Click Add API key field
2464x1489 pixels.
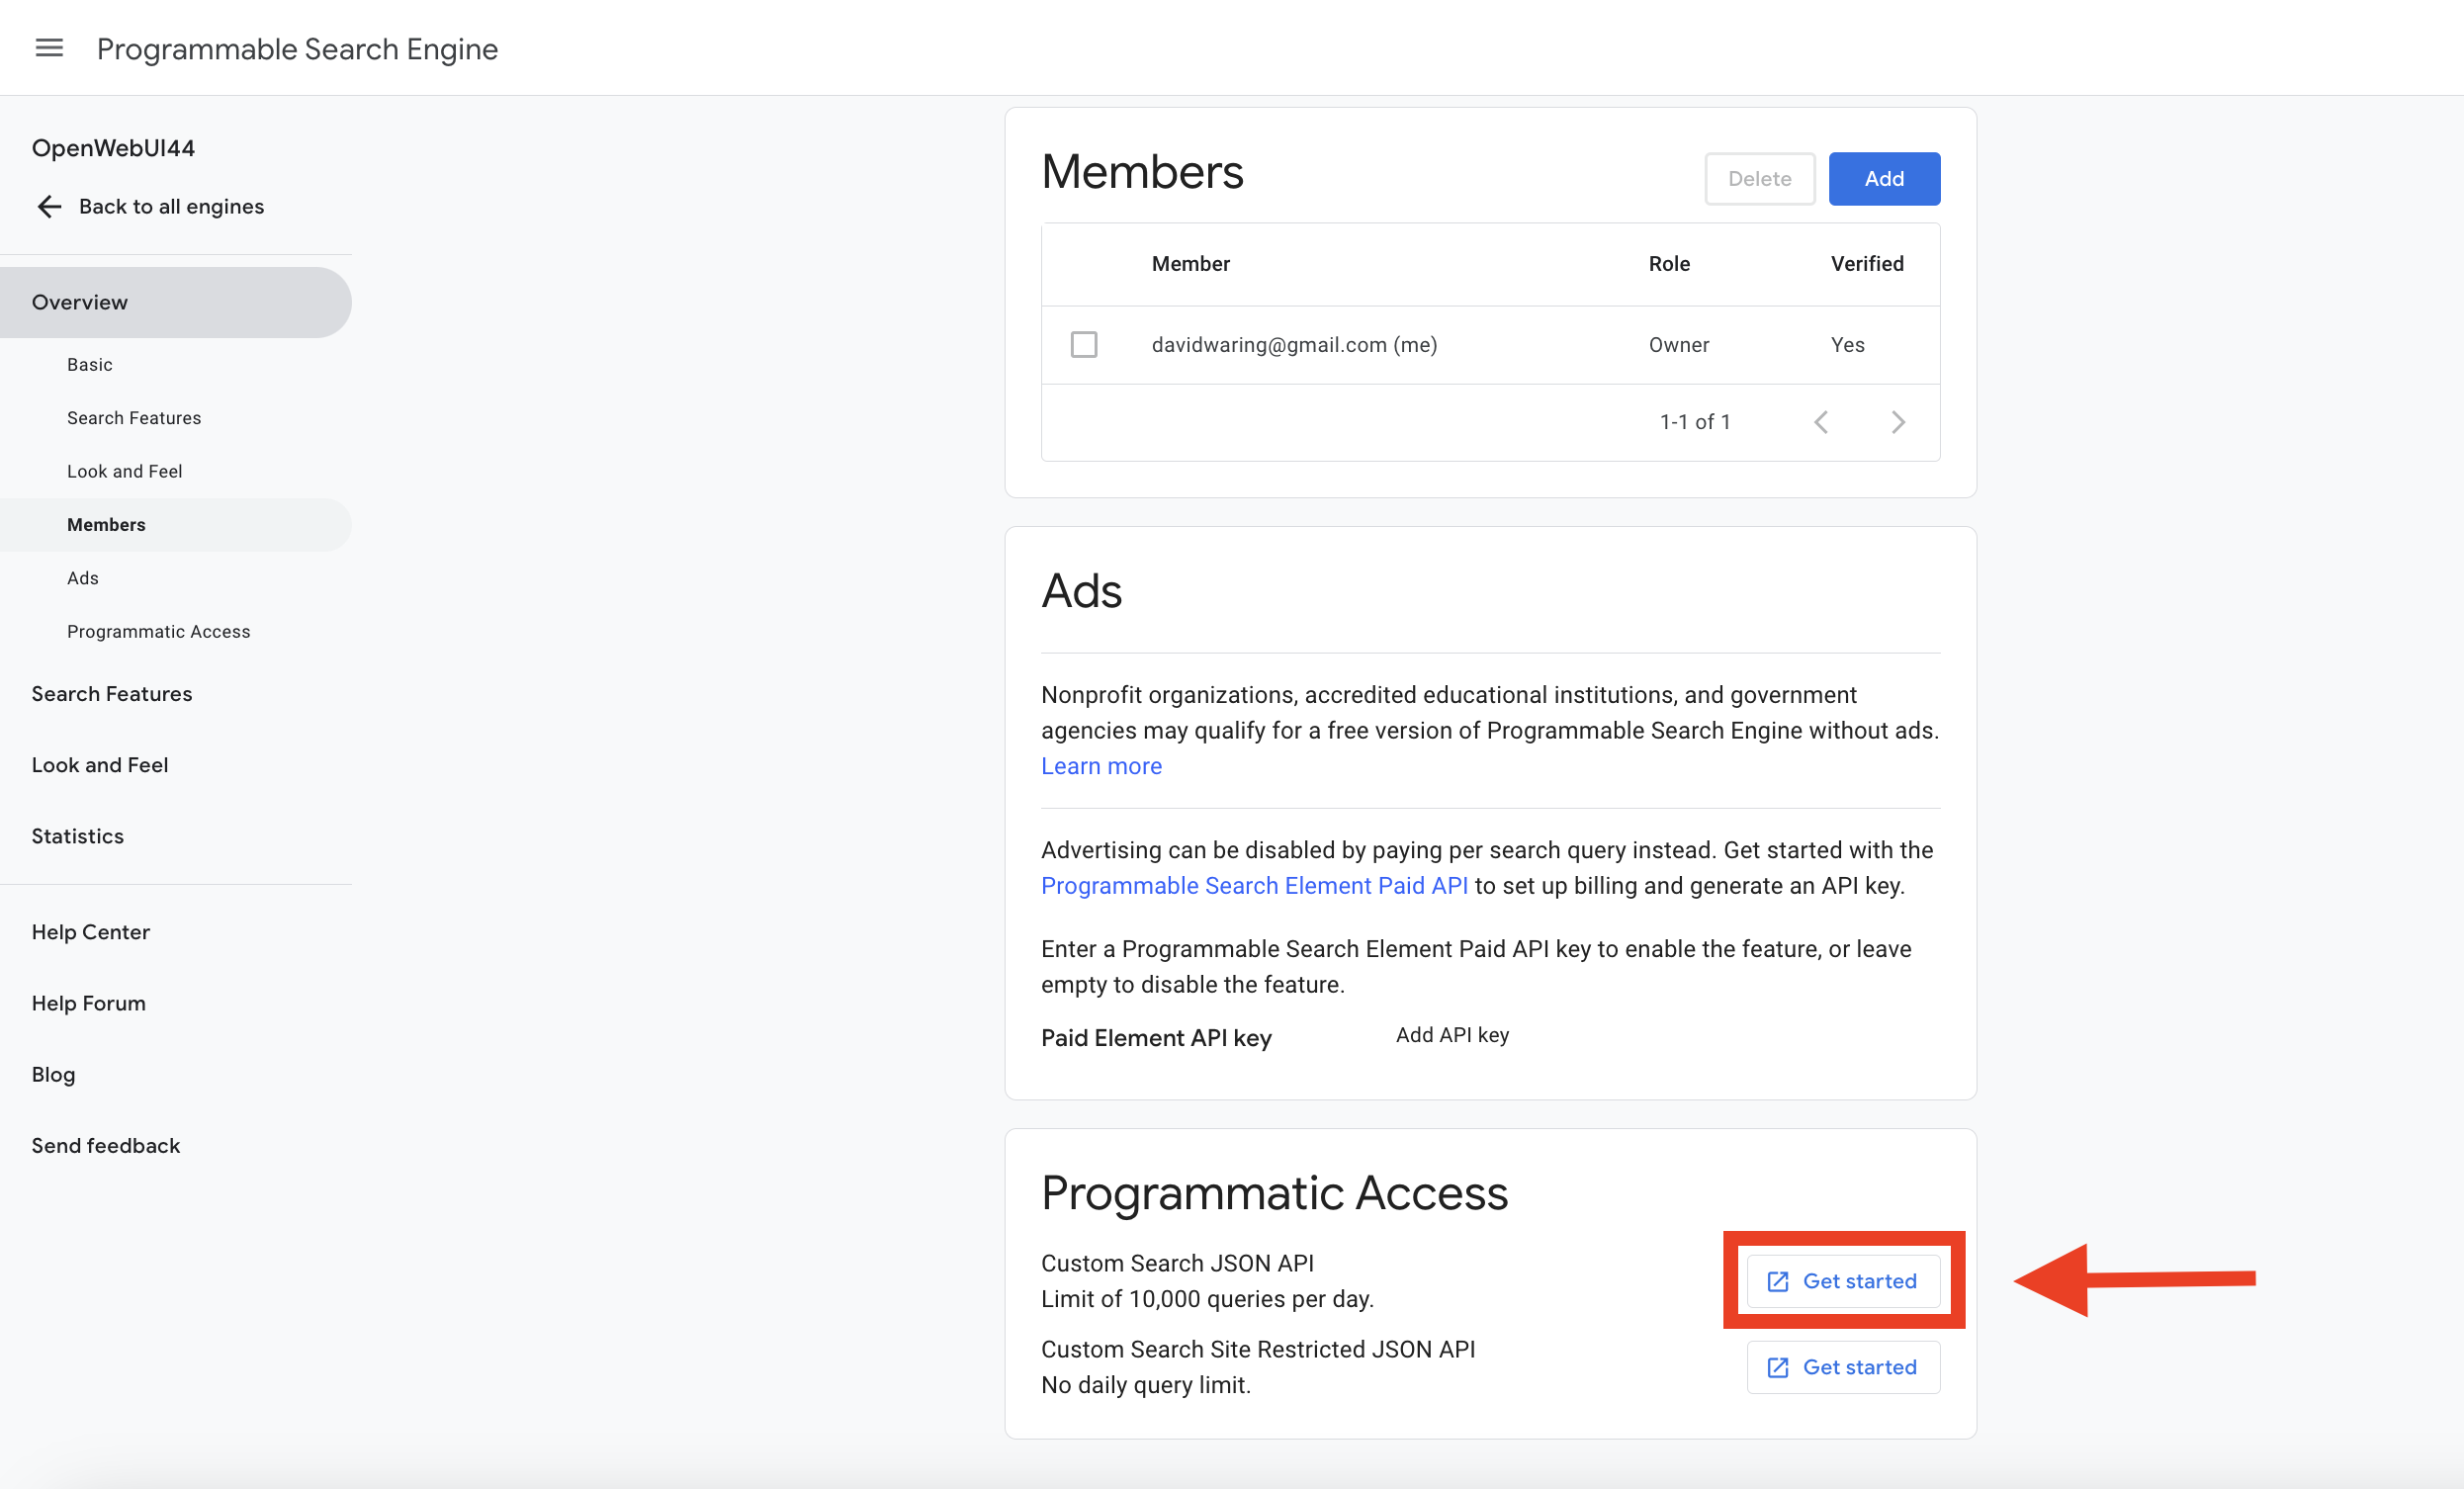point(1452,1035)
